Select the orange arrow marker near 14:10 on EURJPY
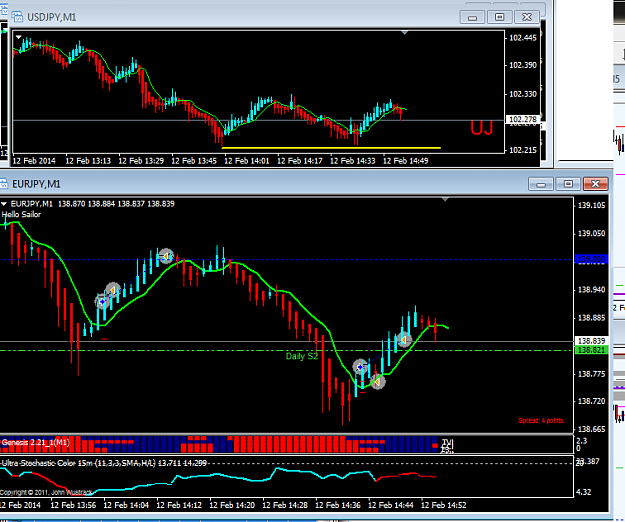Image resolution: width=625 pixels, height=522 pixels. tap(166, 256)
